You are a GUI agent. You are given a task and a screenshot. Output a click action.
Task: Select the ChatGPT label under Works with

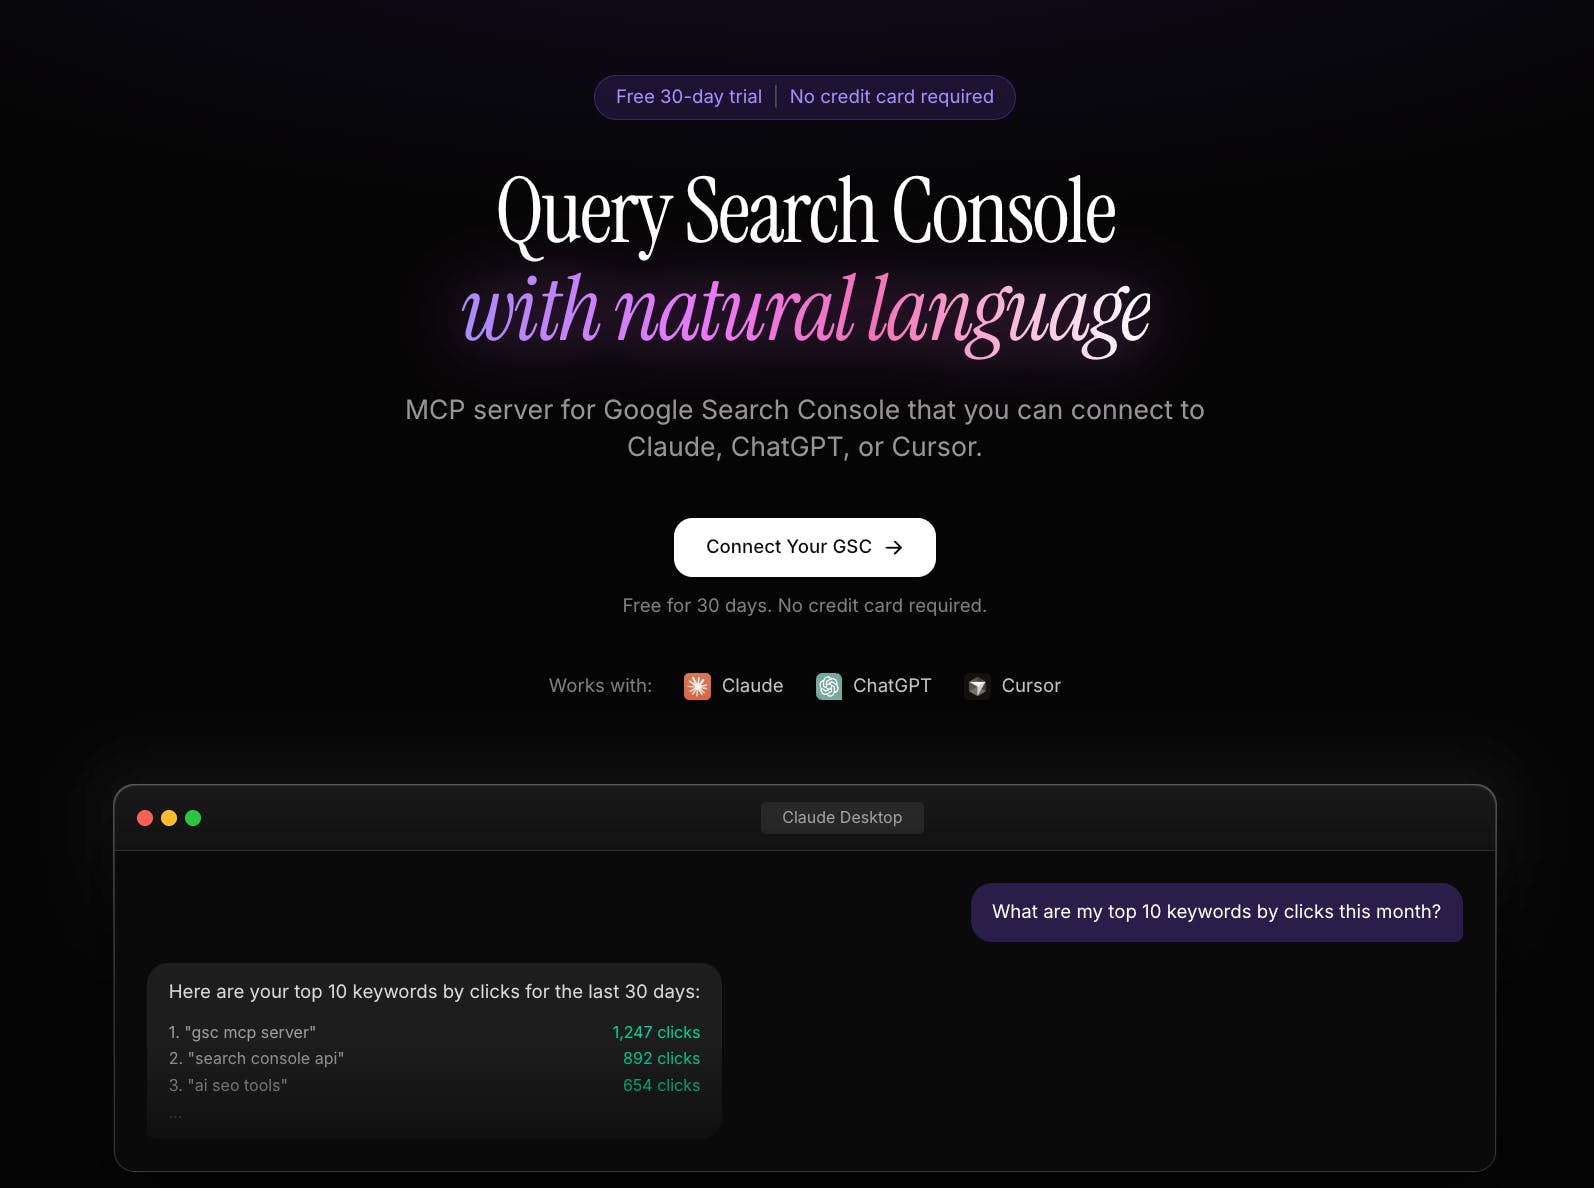pos(892,686)
